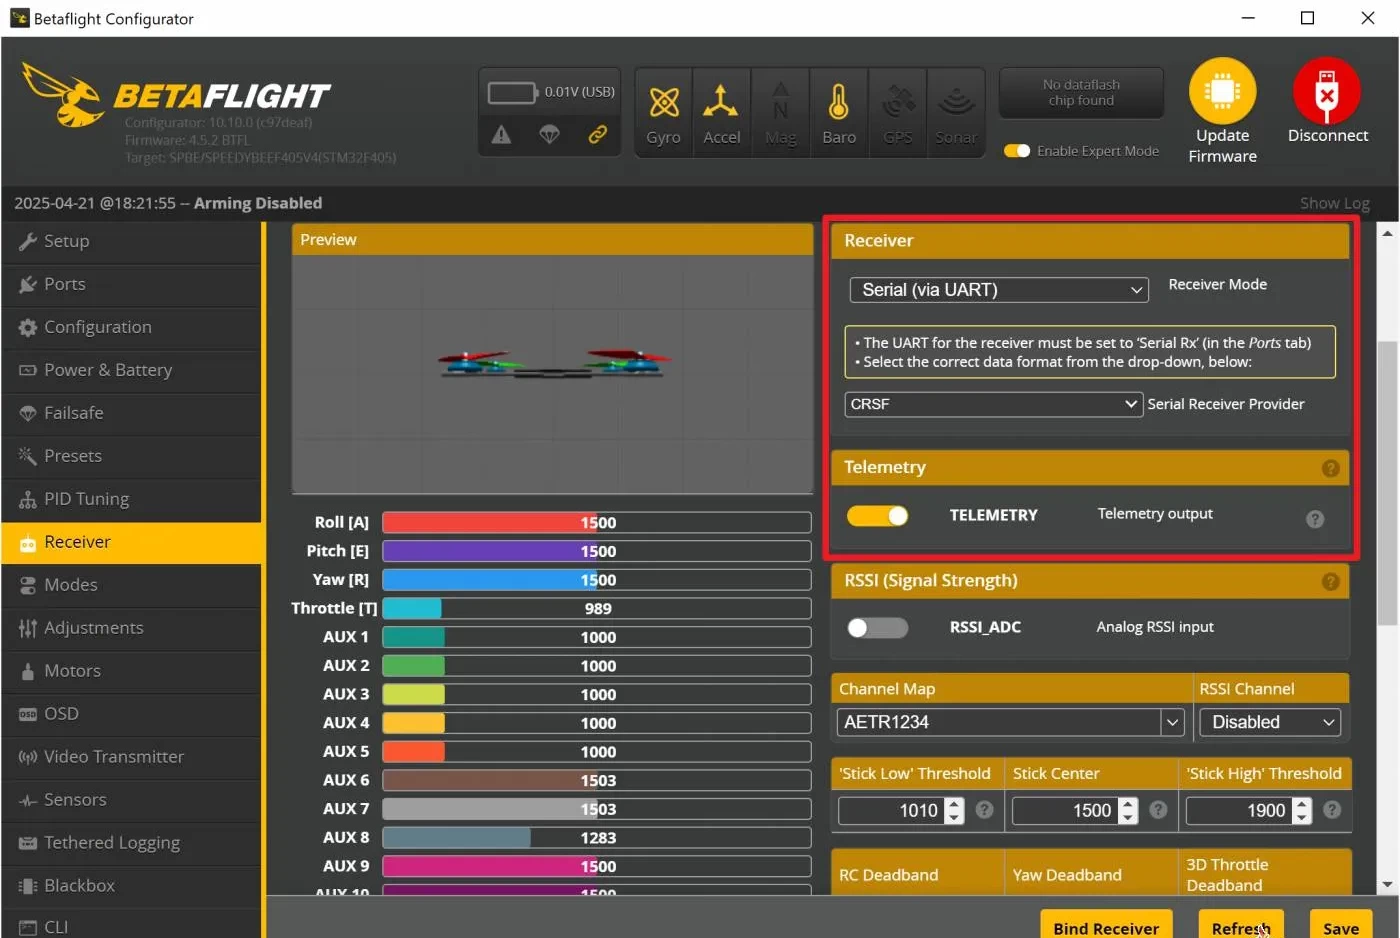Click the Accel sensor icon

tap(721, 101)
